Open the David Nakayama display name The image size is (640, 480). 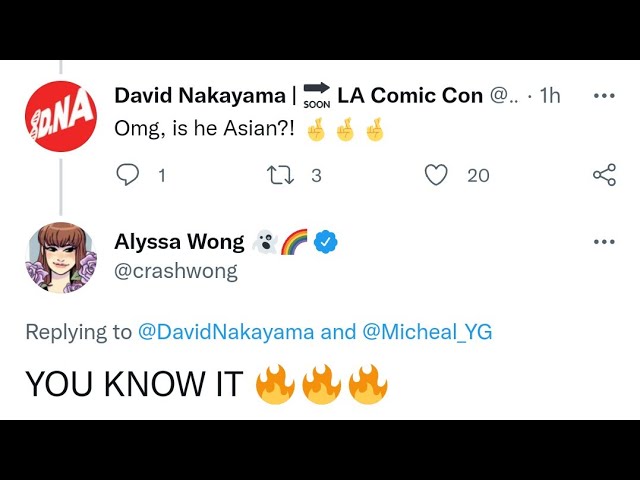(200, 96)
